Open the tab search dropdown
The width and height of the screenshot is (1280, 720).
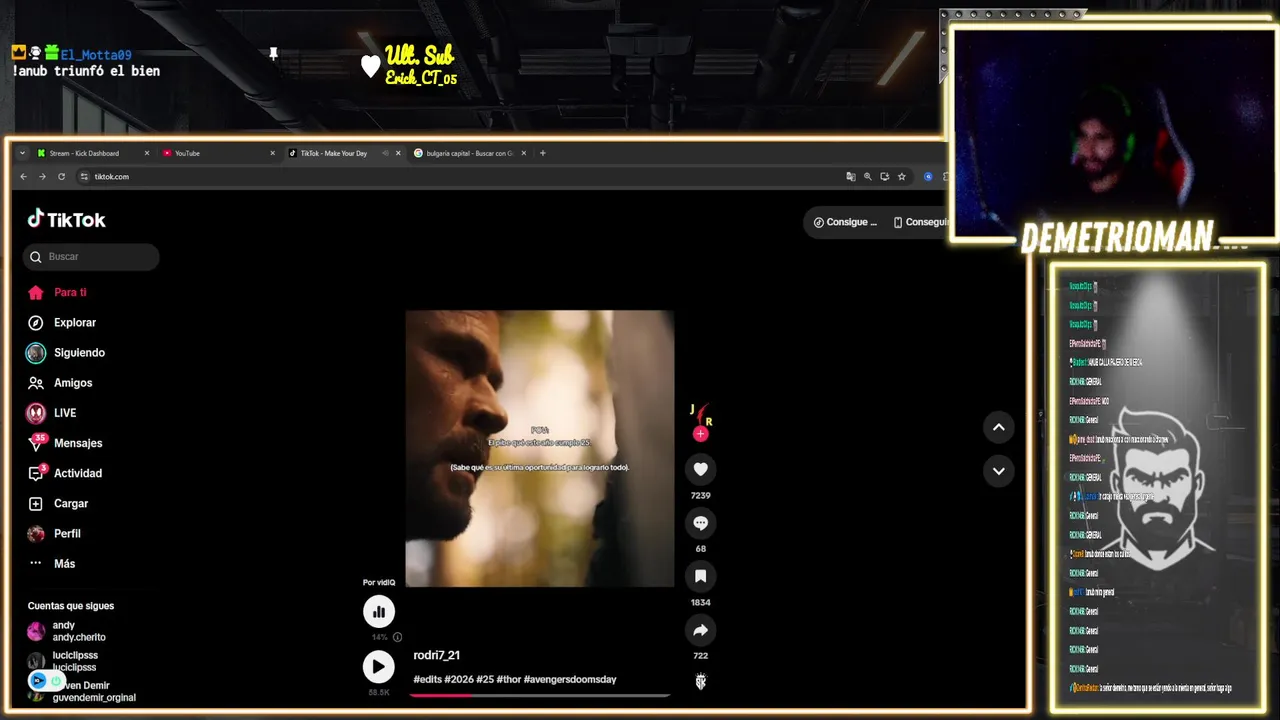click(22, 153)
